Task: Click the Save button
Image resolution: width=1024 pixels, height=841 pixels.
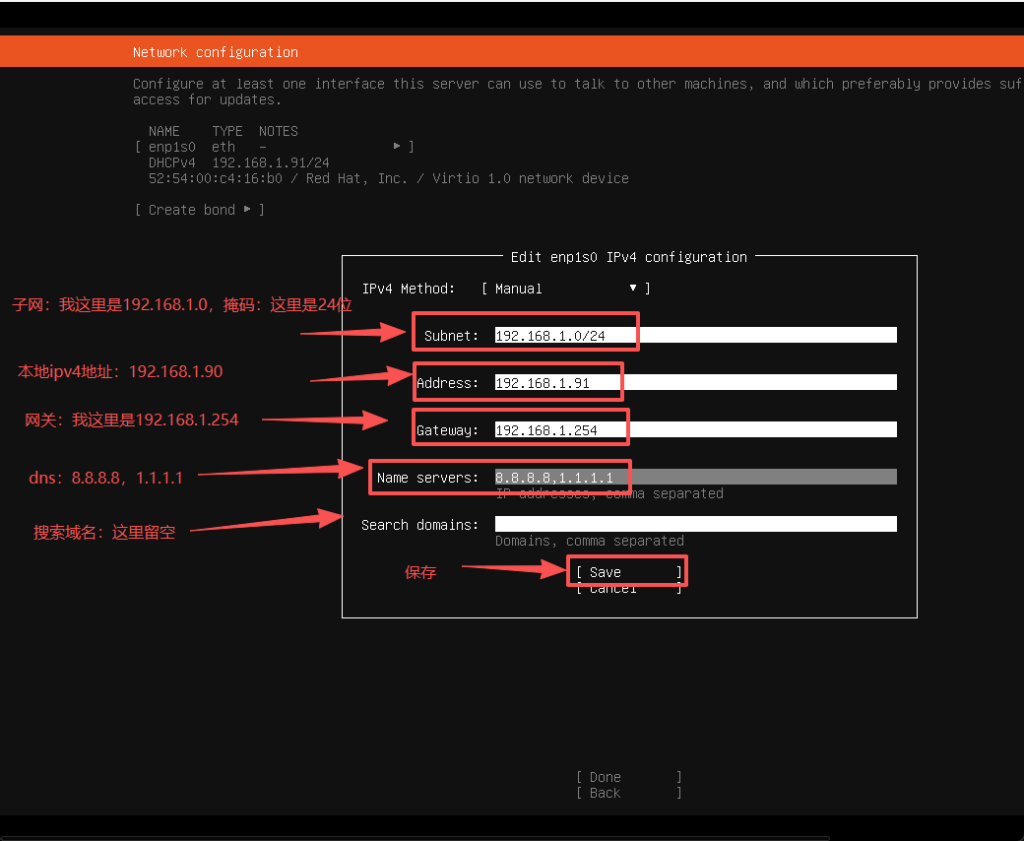Action: pyautogui.click(x=626, y=571)
